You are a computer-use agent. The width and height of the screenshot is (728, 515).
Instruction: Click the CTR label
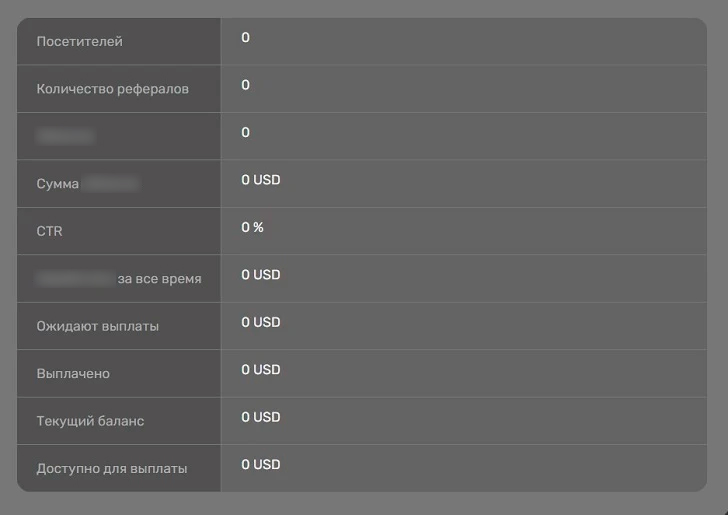click(49, 231)
